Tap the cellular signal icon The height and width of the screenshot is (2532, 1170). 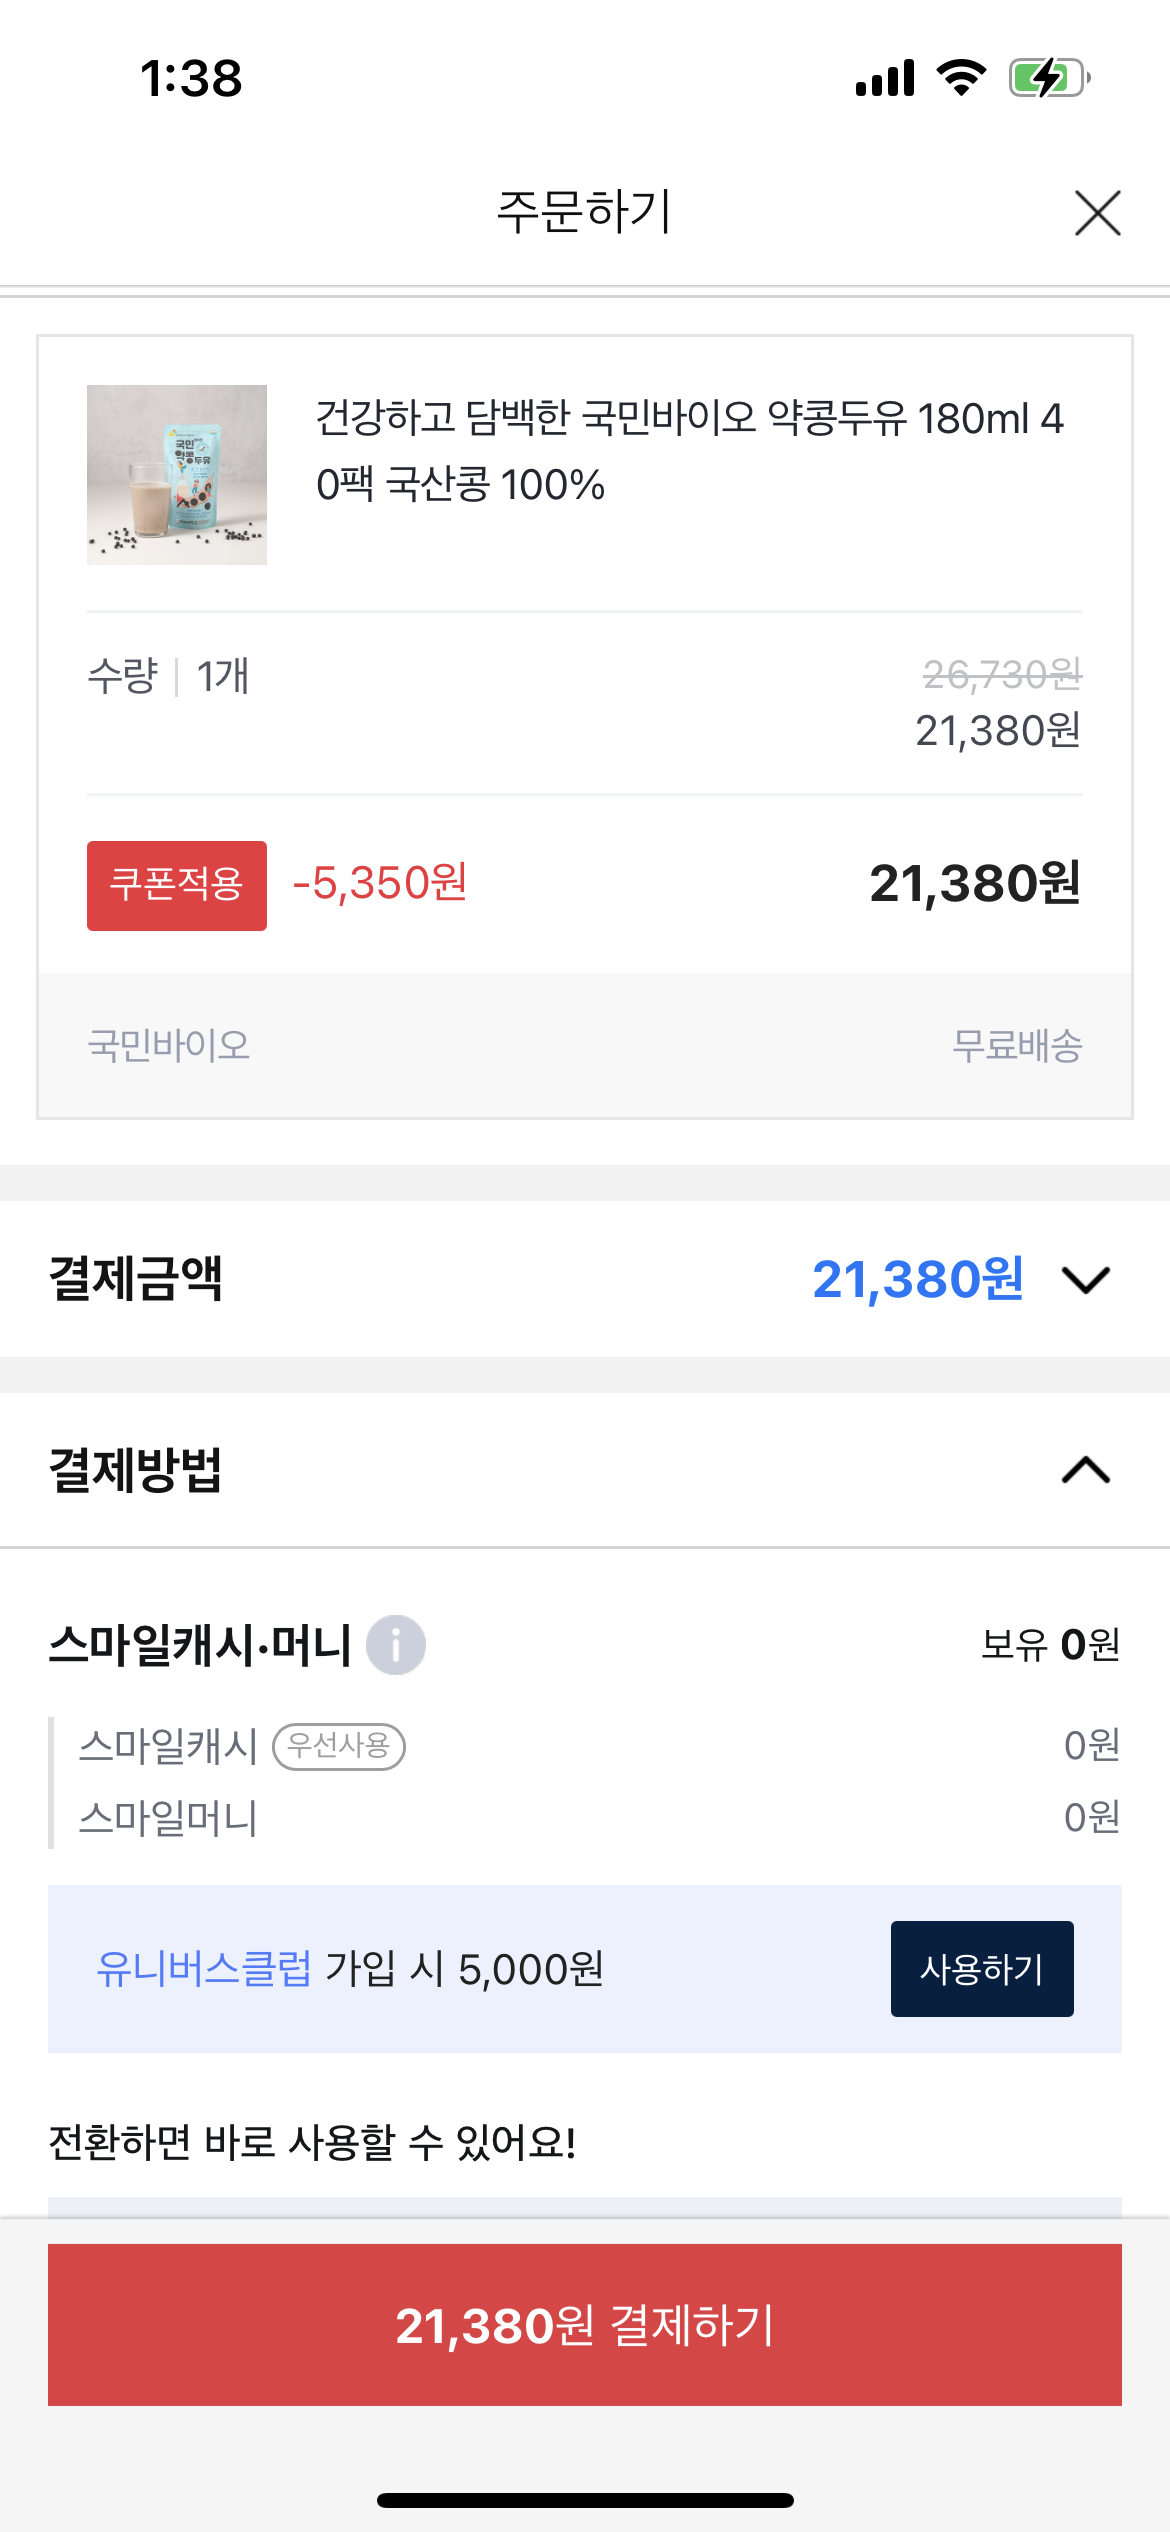tap(885, 78)
